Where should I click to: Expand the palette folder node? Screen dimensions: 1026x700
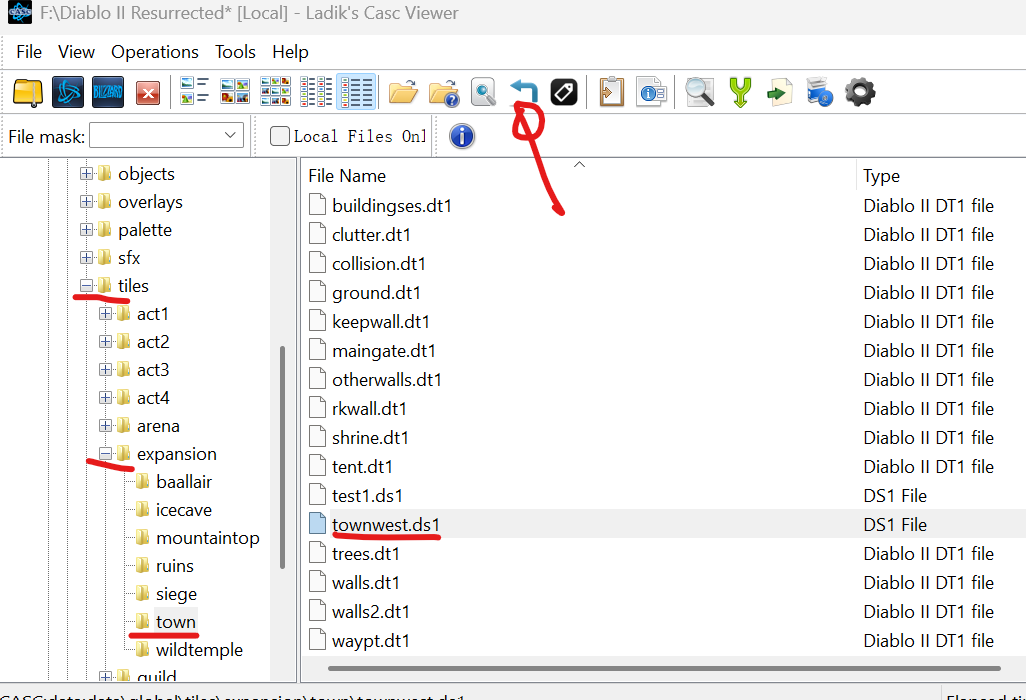pos(86,230)
